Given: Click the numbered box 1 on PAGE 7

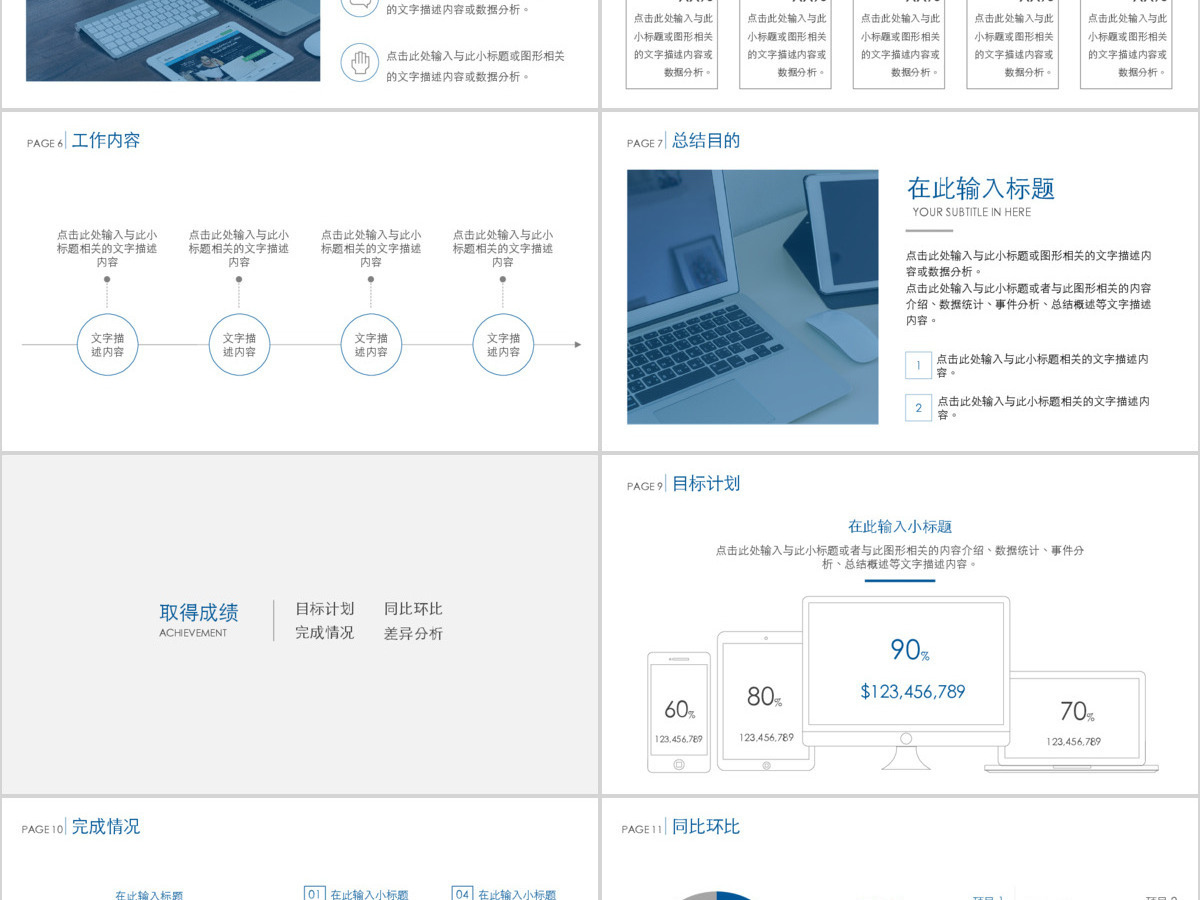Looking at the screenshot, I should pyautogui.click(x=918, y=365).
